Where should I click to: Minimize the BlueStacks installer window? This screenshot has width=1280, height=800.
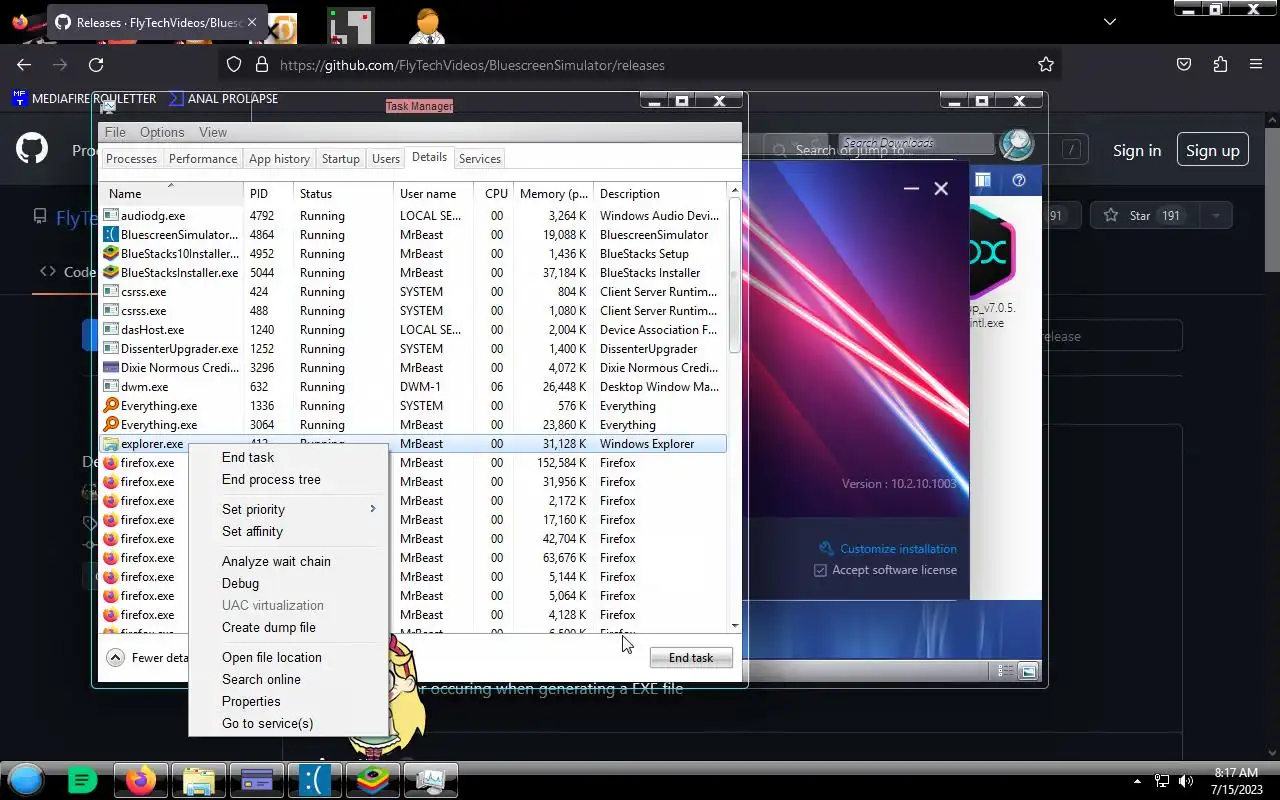[911, 188]
